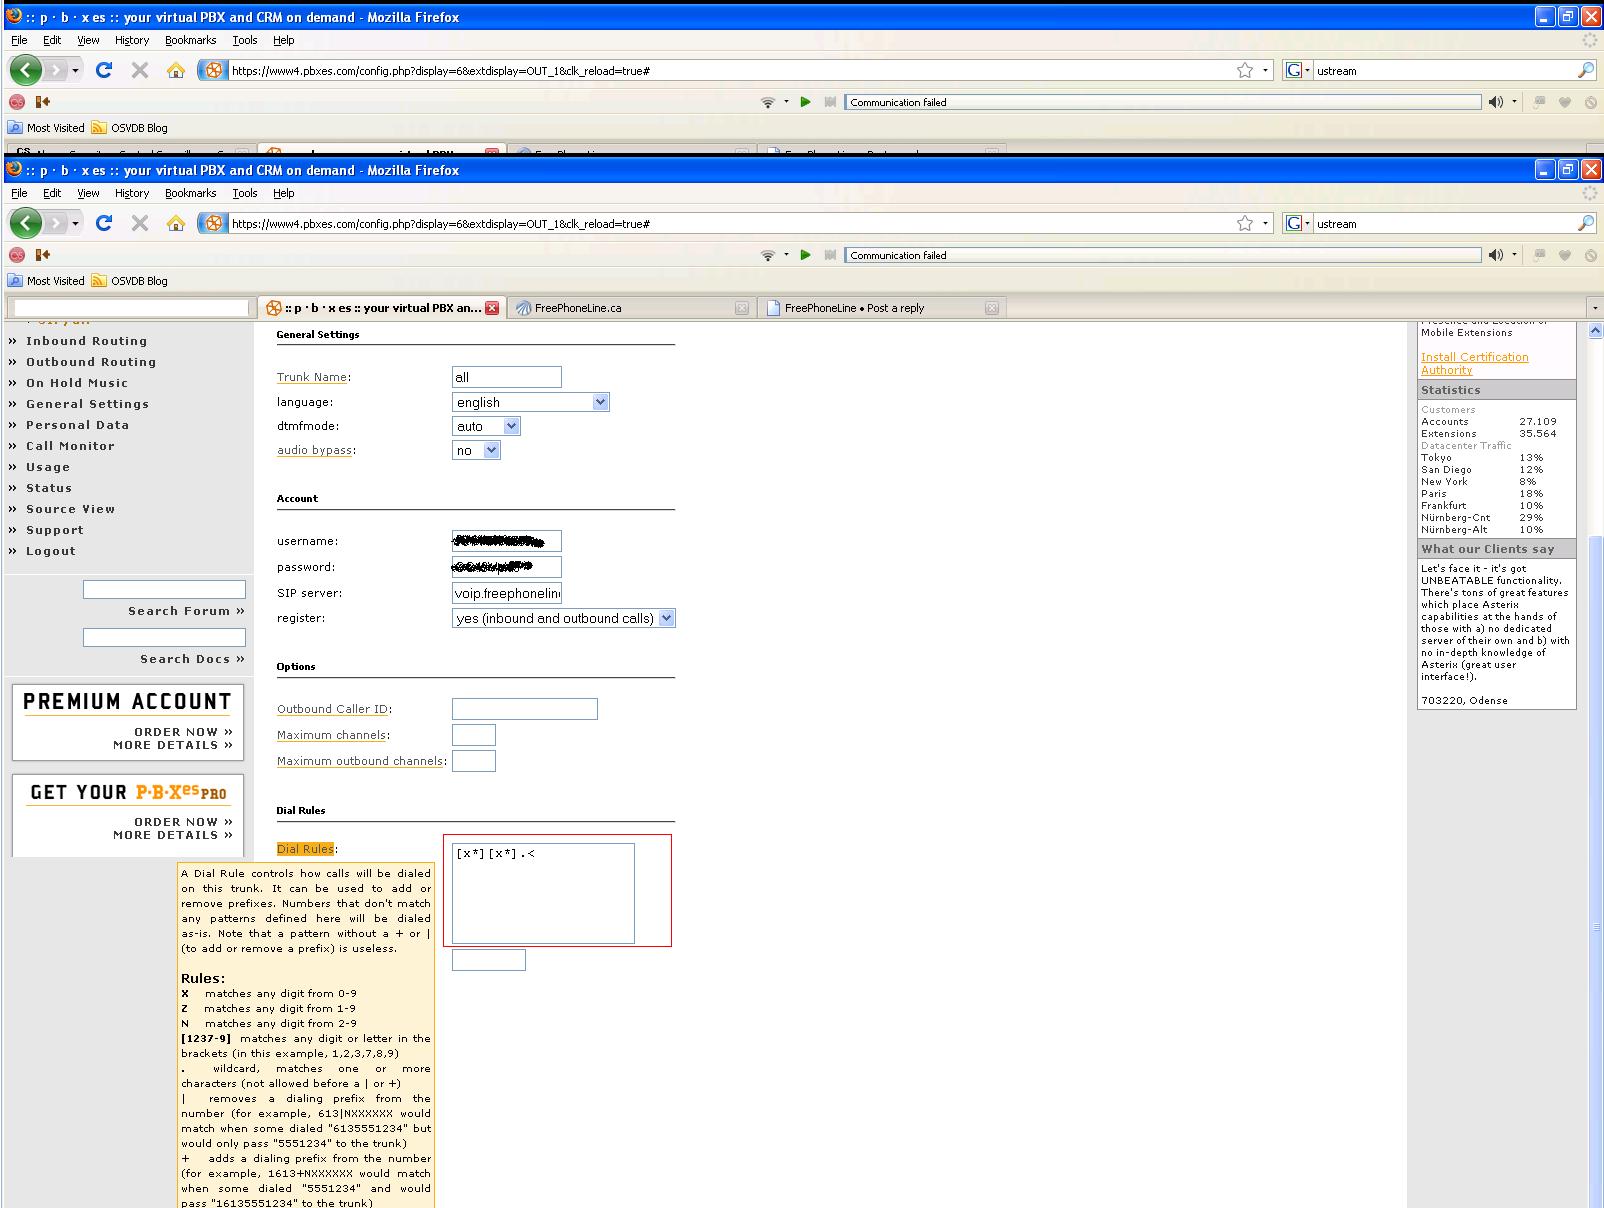
Task: Open Help menu in background Firefox window
Action: click(284, 40)
